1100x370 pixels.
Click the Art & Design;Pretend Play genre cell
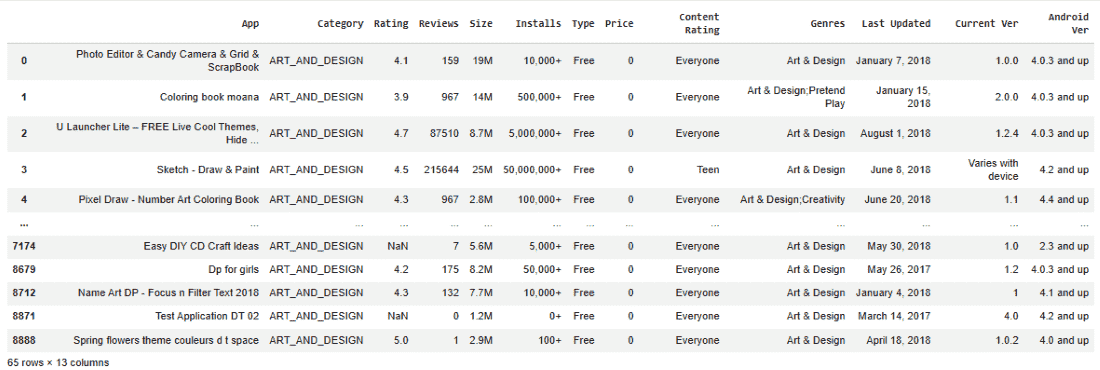(x=797, y=97)
